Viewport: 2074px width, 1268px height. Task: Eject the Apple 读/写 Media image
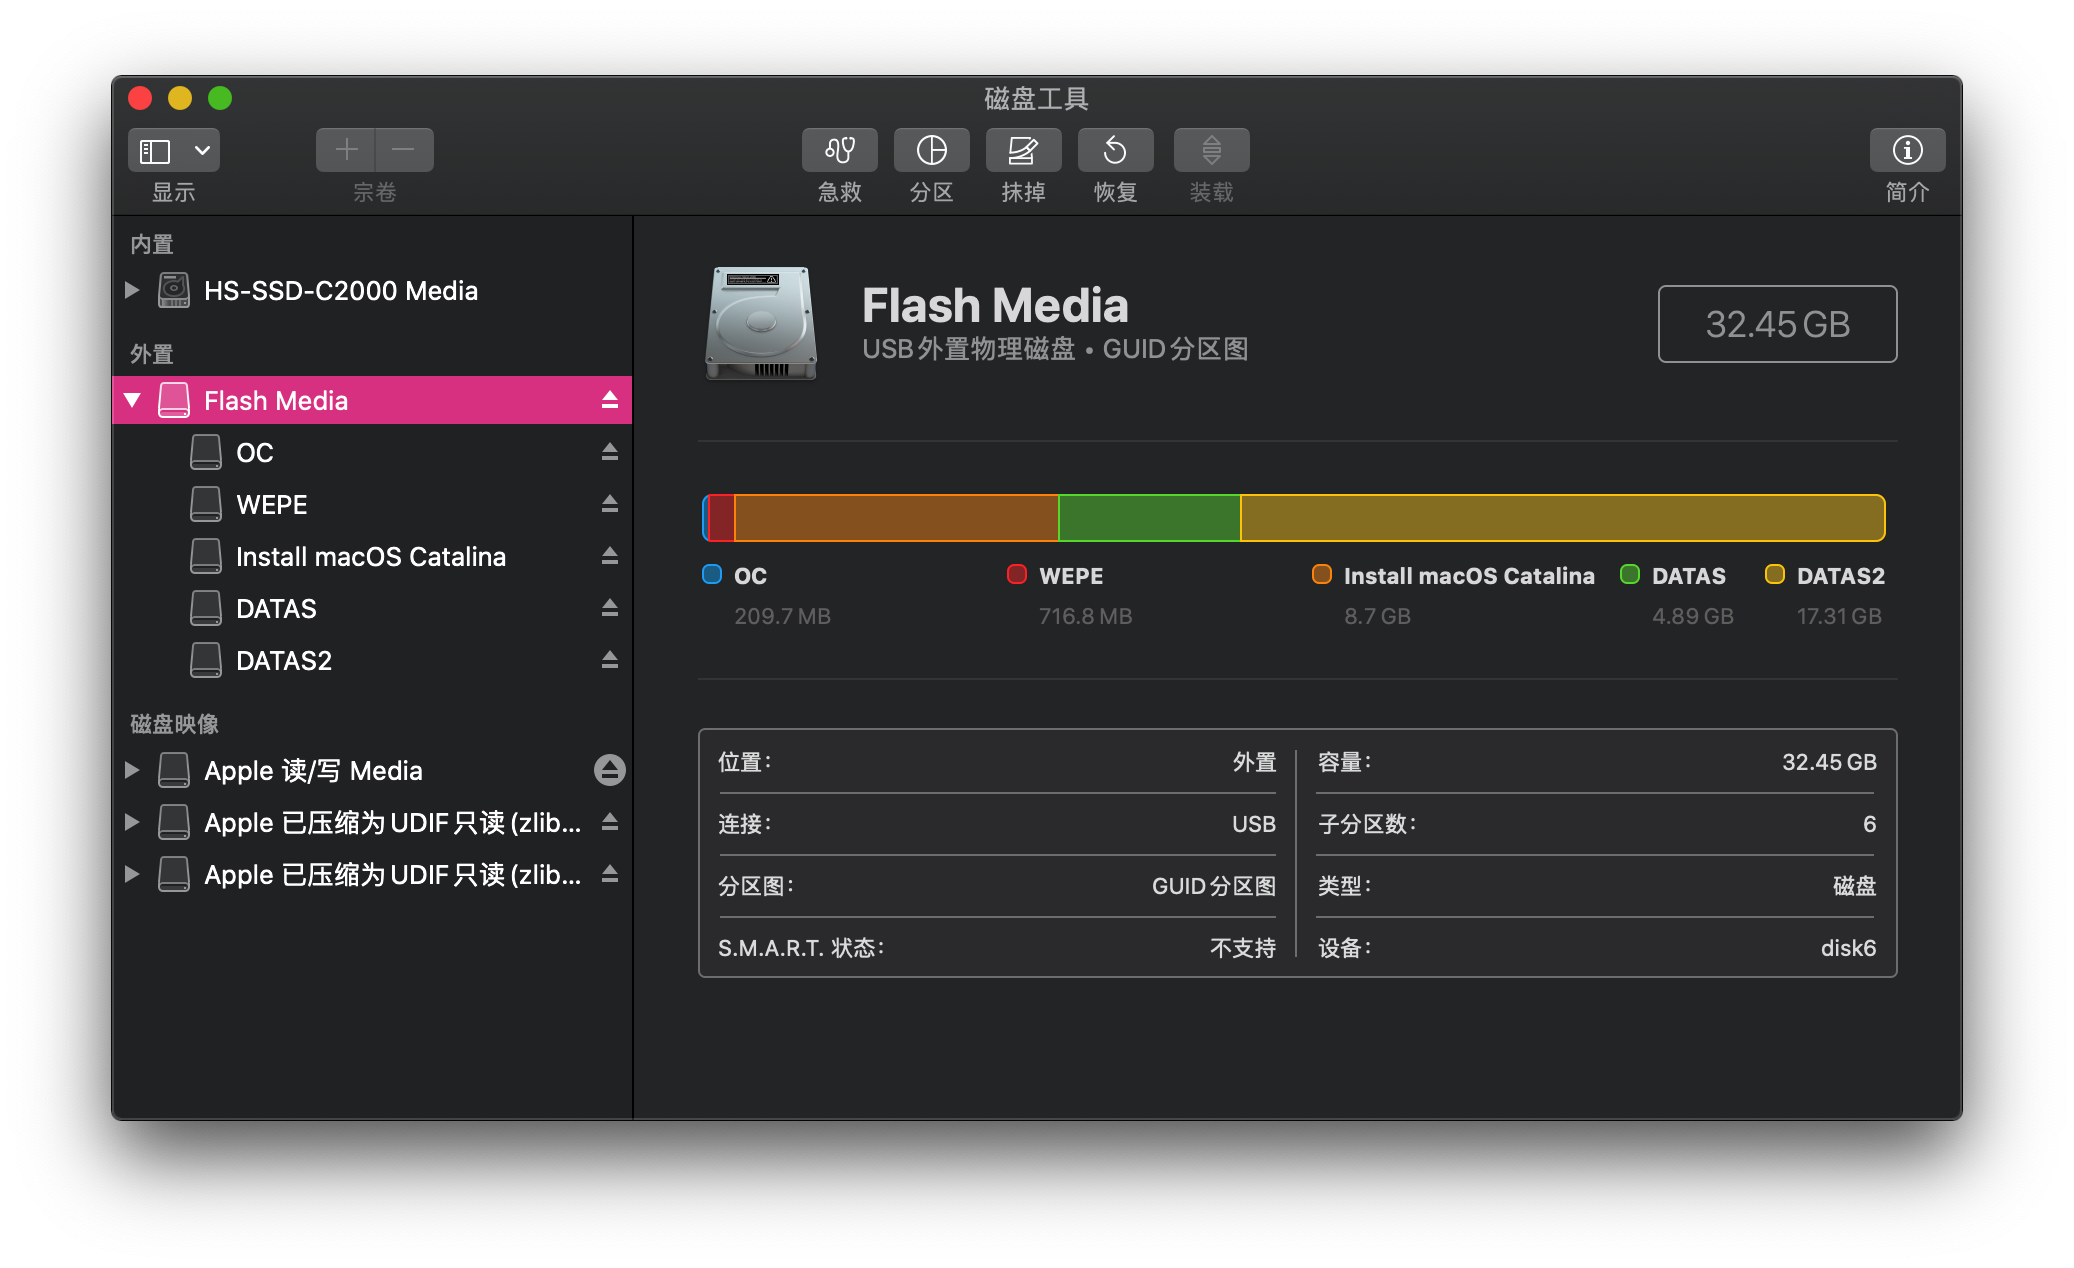pos(610,770)
